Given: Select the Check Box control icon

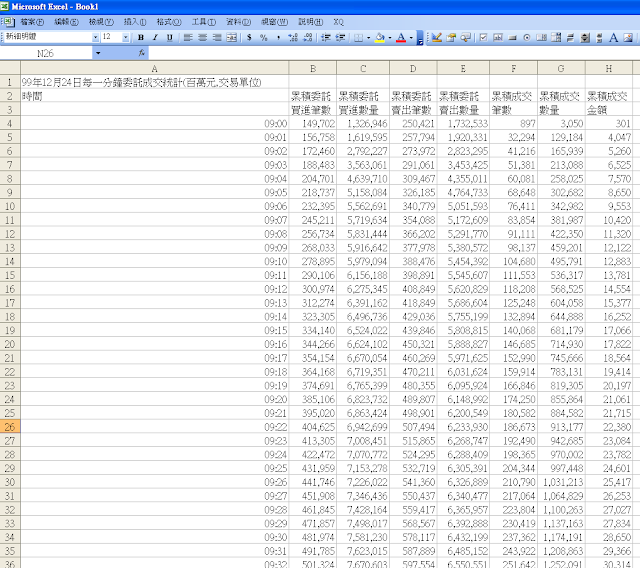Looking at the screenshot, I should (x=483, y=38).
